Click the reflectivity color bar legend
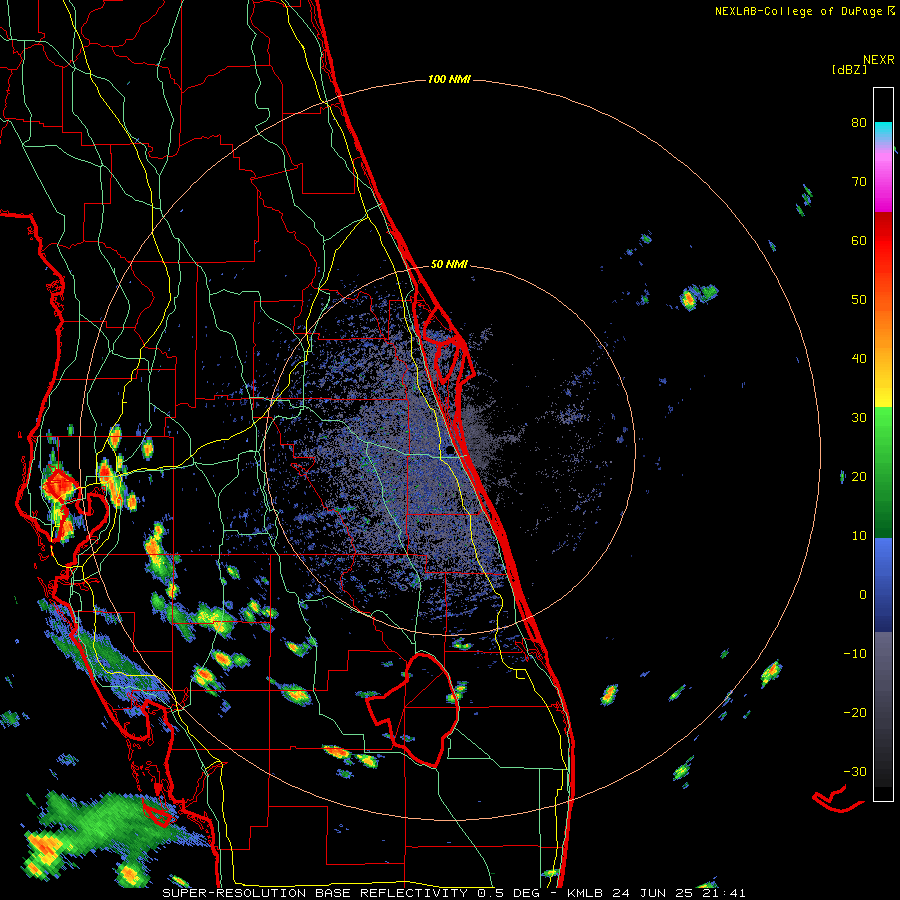The image size is (900, 900). (883, 444)
